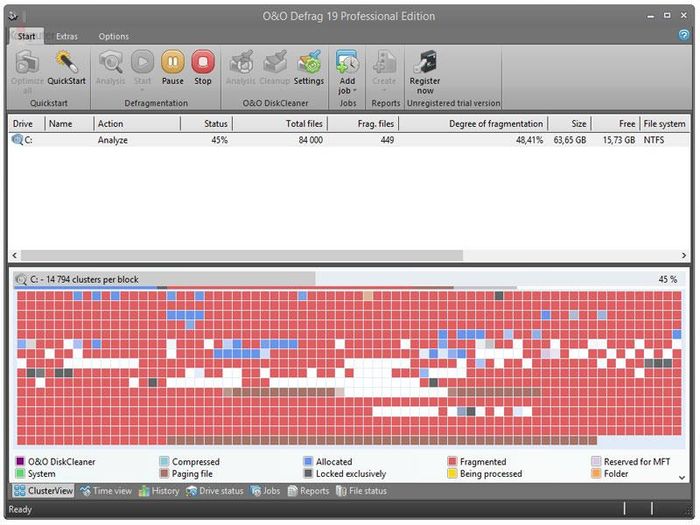700x525 pixels.
Task: Click the Fragmented red legend swatch
Action: (x=452, y=461)
